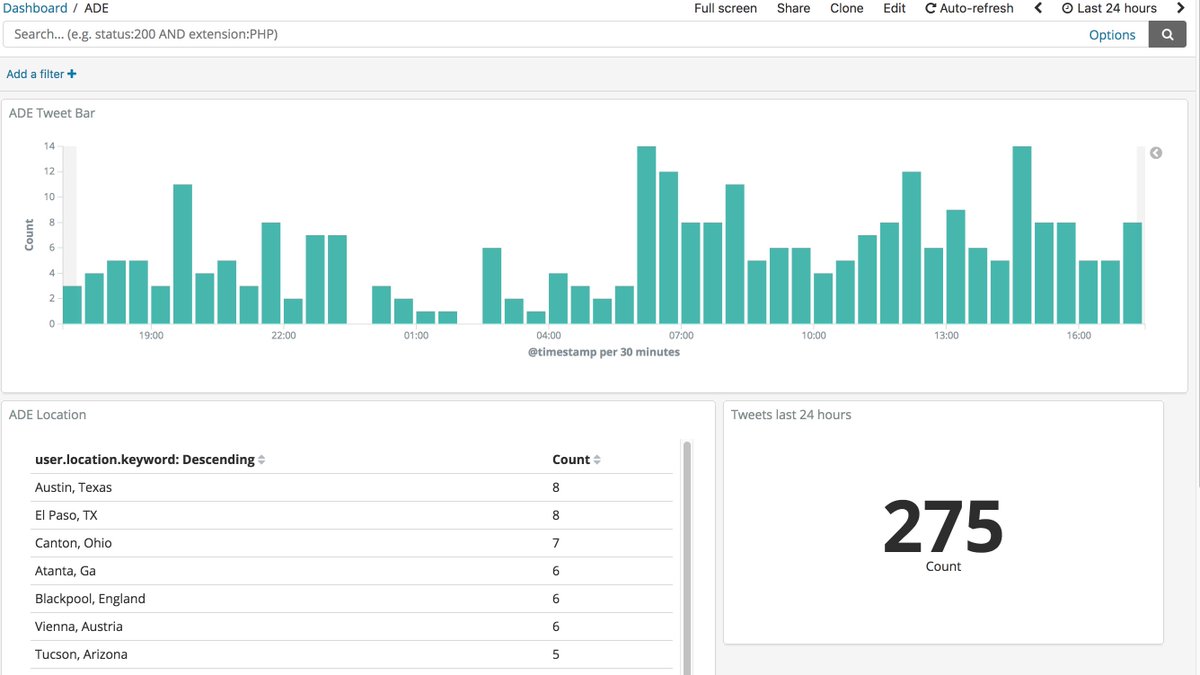
Task: Click Tweets last 24 hours panel title
Action: [x=791, y=415]
